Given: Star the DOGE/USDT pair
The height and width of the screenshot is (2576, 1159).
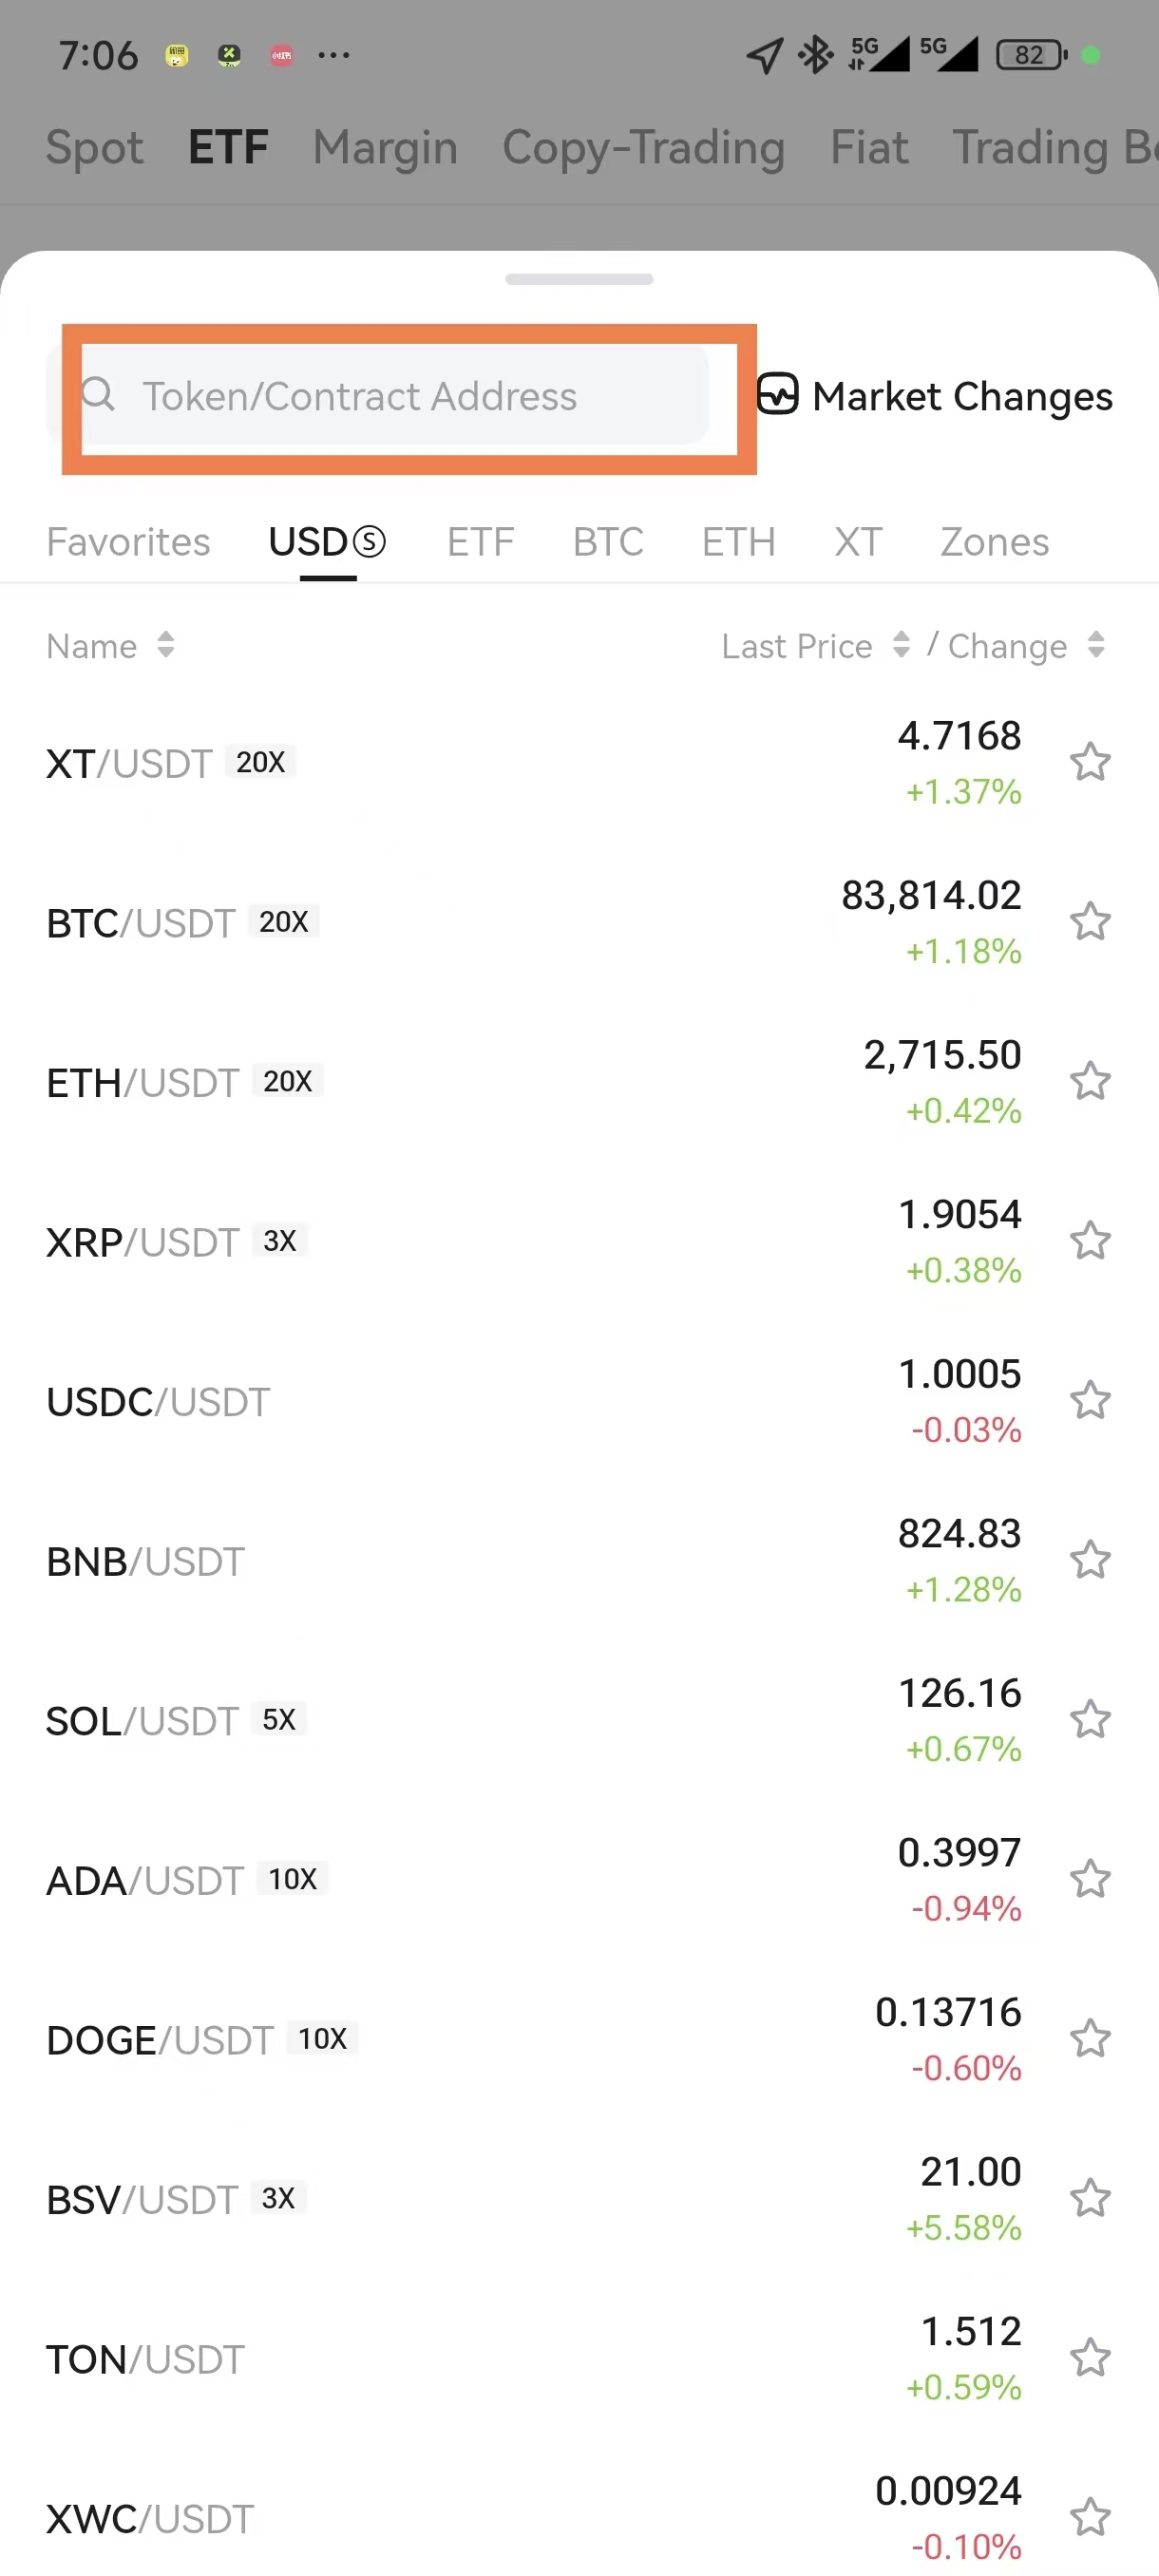Looking at the screenshot, I should [1090, 2038].
